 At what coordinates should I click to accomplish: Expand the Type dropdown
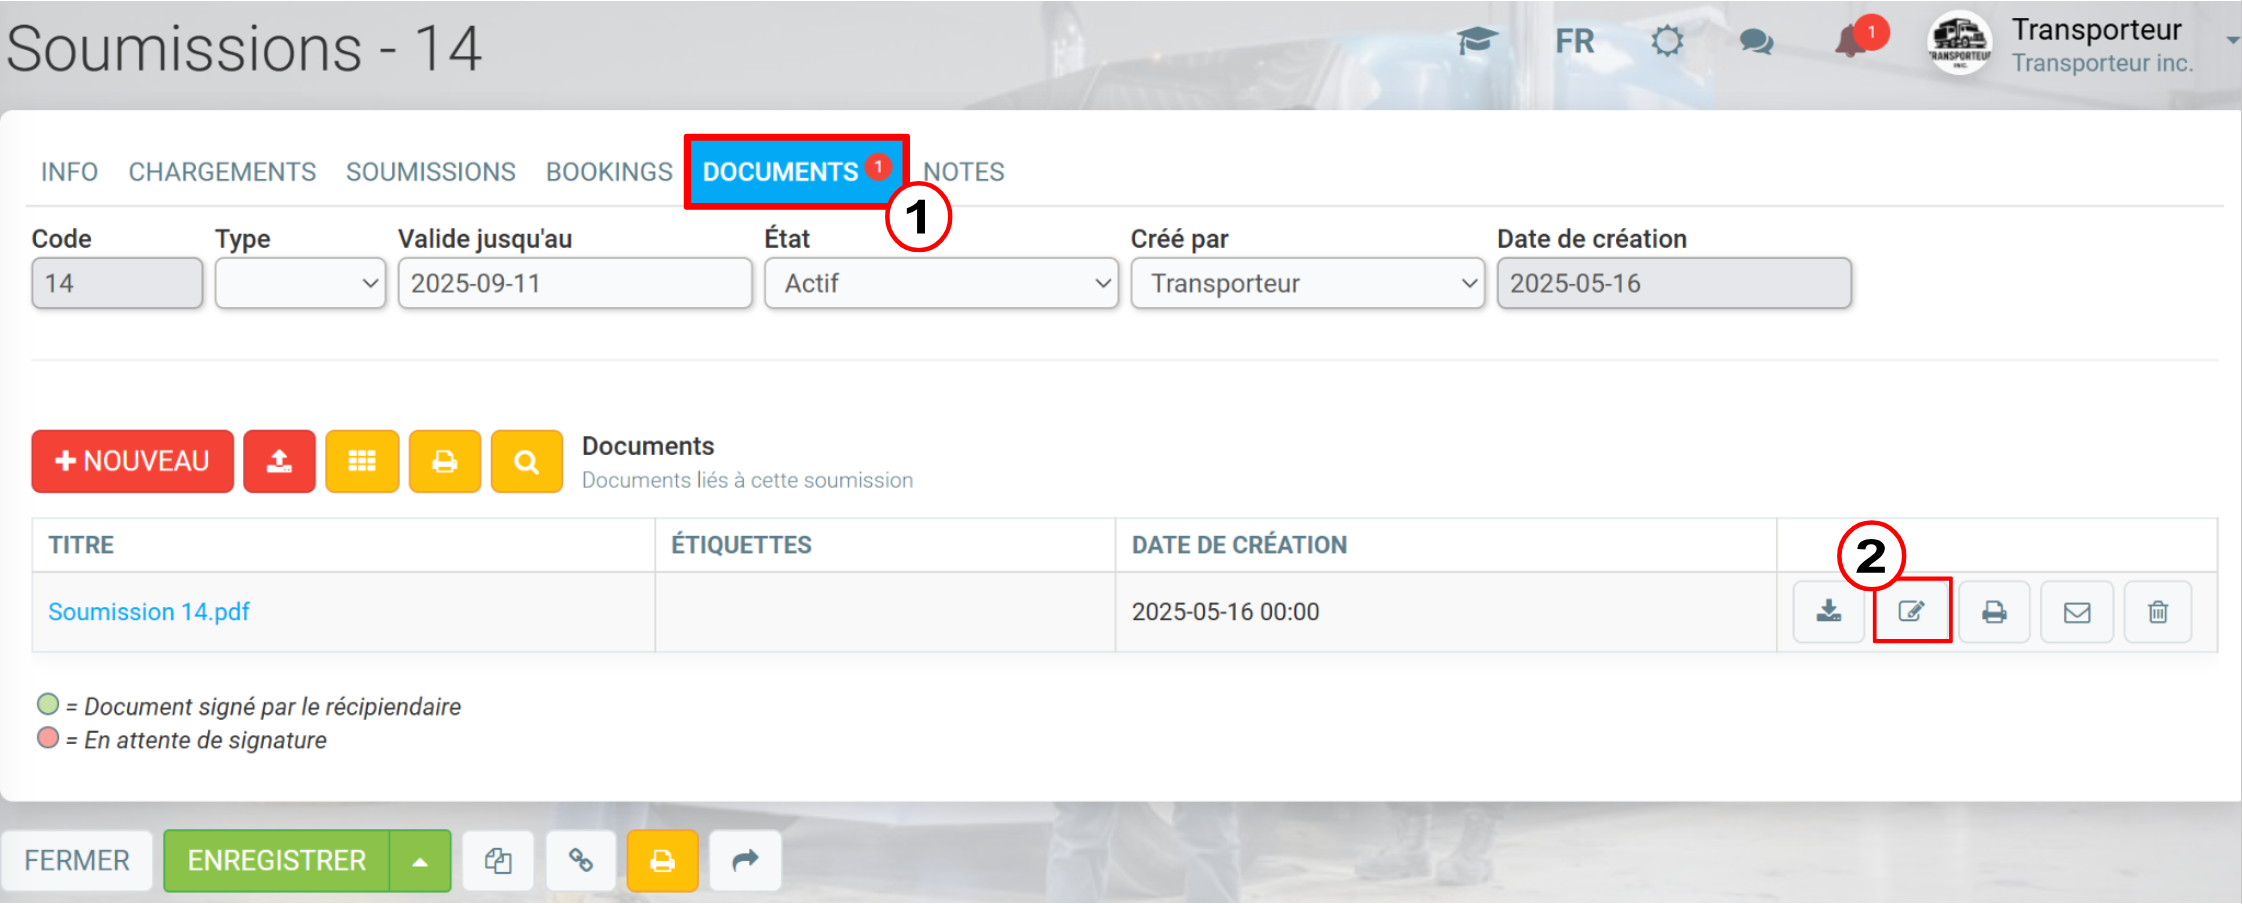click(x=300, y=283)
